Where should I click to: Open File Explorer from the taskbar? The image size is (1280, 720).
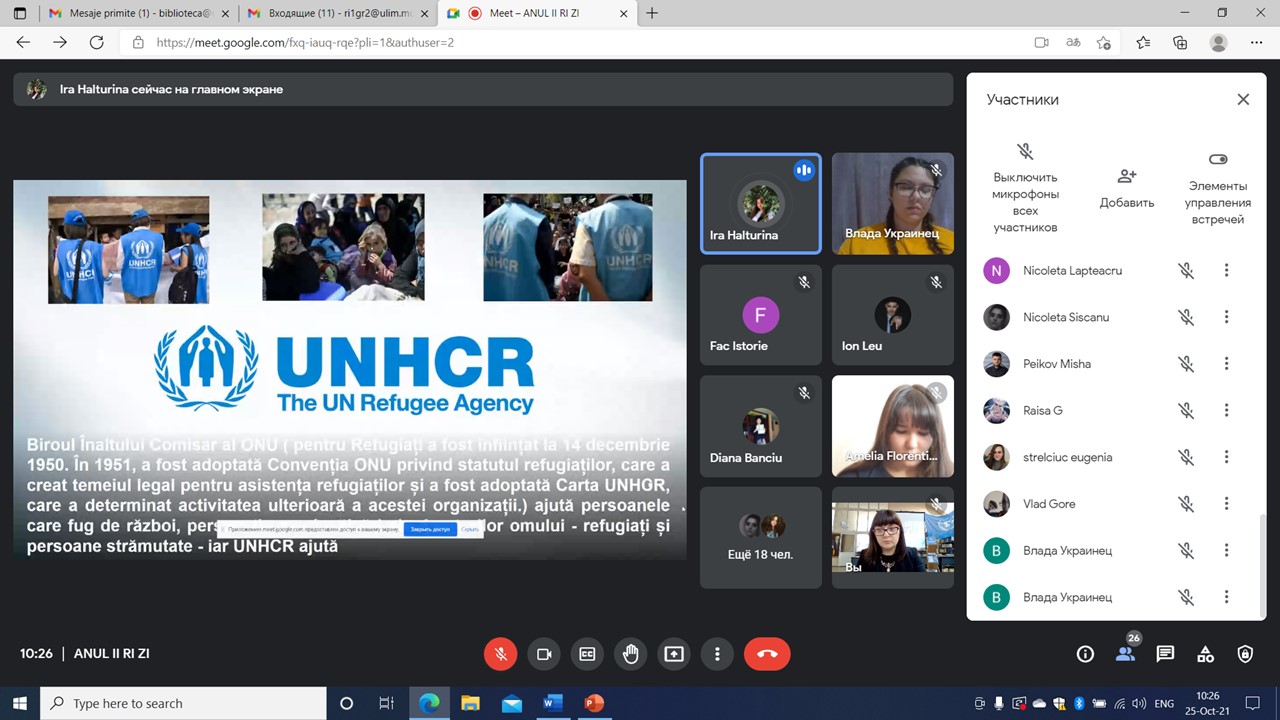pos(470,703)
